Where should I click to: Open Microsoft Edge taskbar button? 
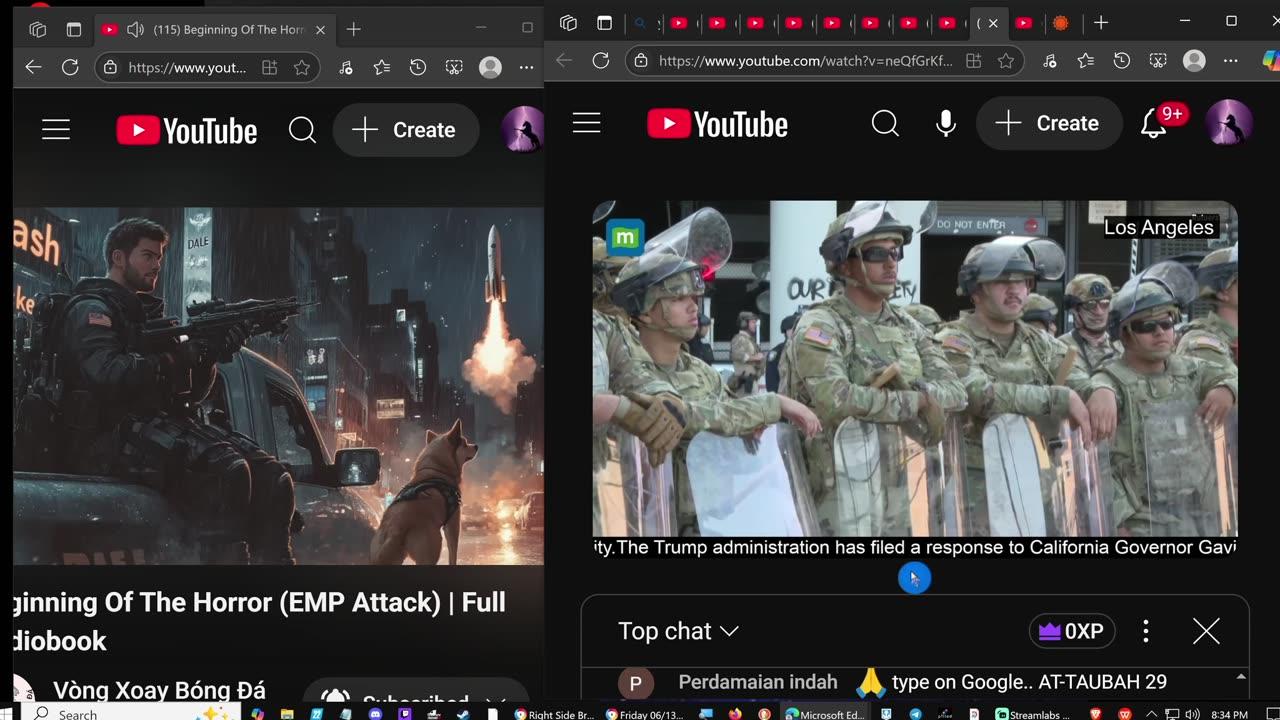826,714
